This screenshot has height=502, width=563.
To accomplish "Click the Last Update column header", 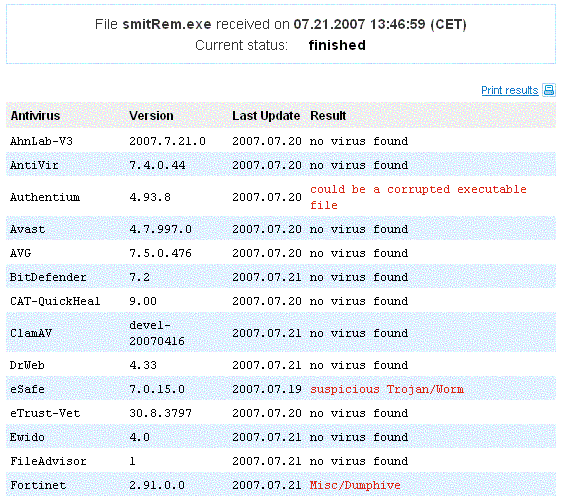I will (266, 116).
